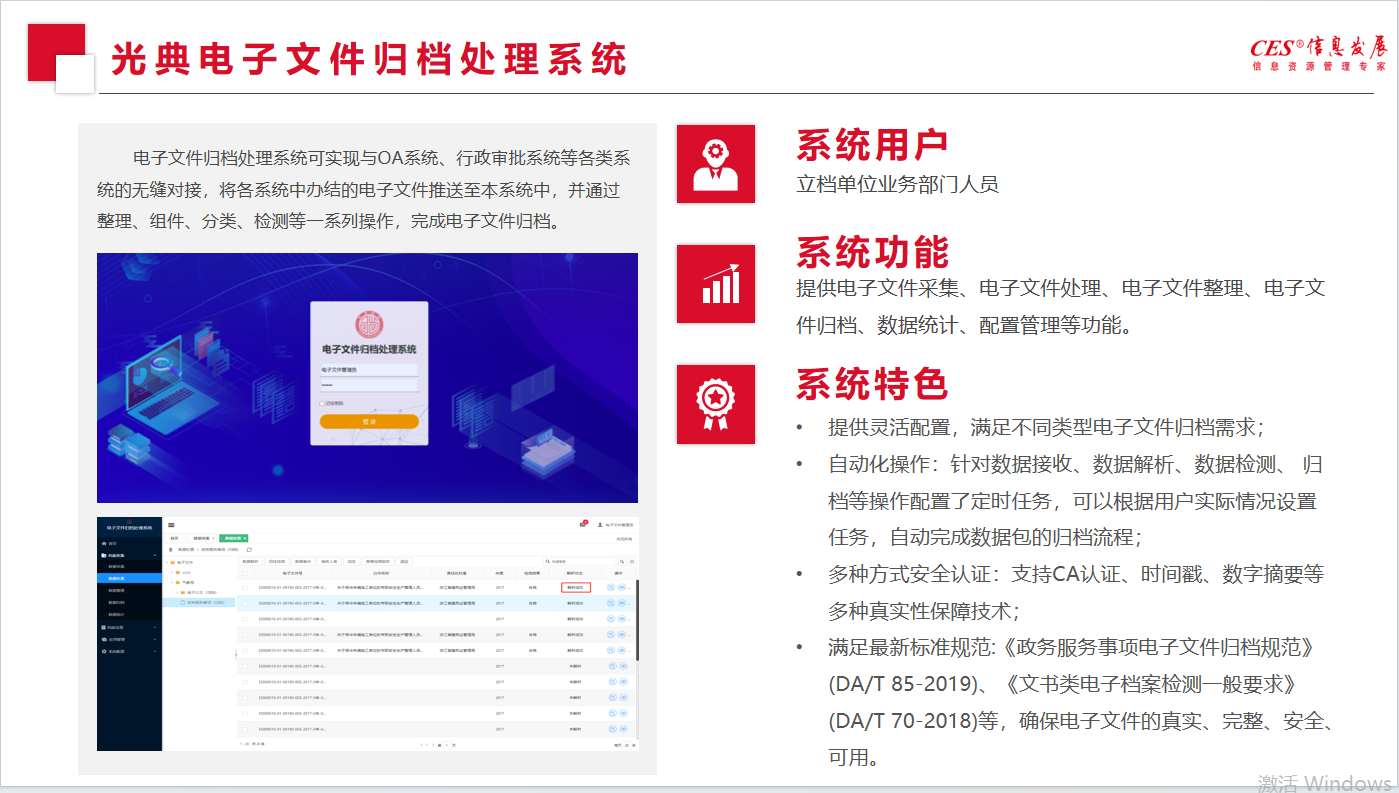Collapse the 气象局 tree node
1399x793 pixels.
(172, 582)
